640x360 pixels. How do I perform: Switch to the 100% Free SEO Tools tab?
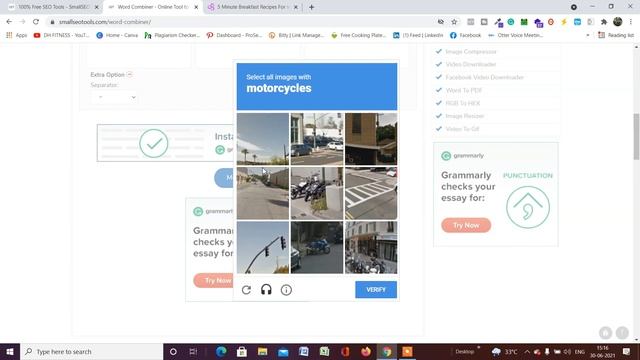54,7
